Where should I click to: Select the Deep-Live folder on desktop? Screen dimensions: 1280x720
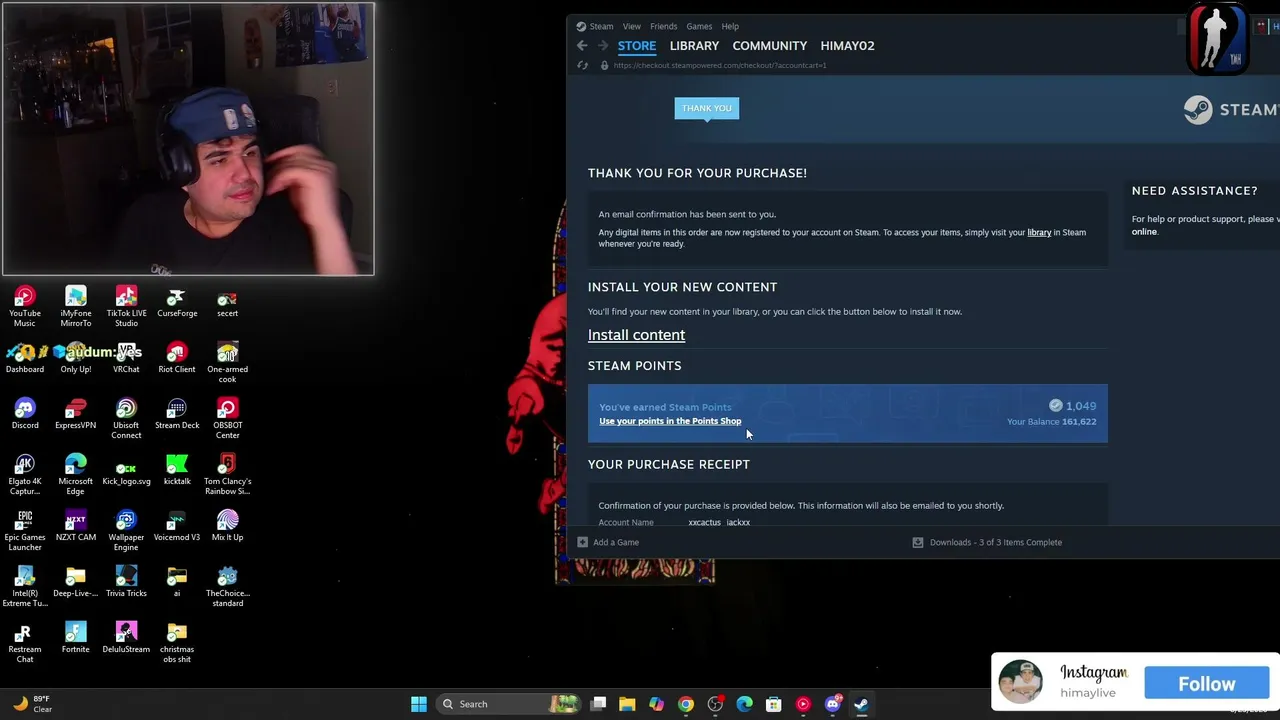[x=76, y=582]
